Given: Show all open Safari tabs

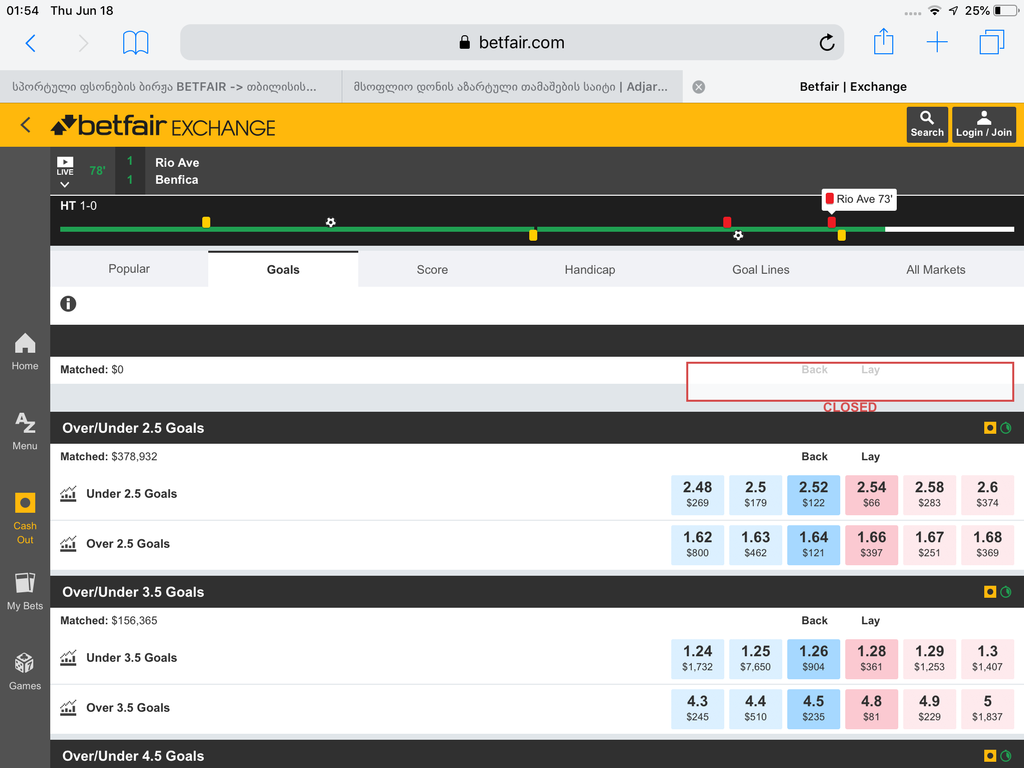Looking at the screenshot, I should (x=991, y=42).
